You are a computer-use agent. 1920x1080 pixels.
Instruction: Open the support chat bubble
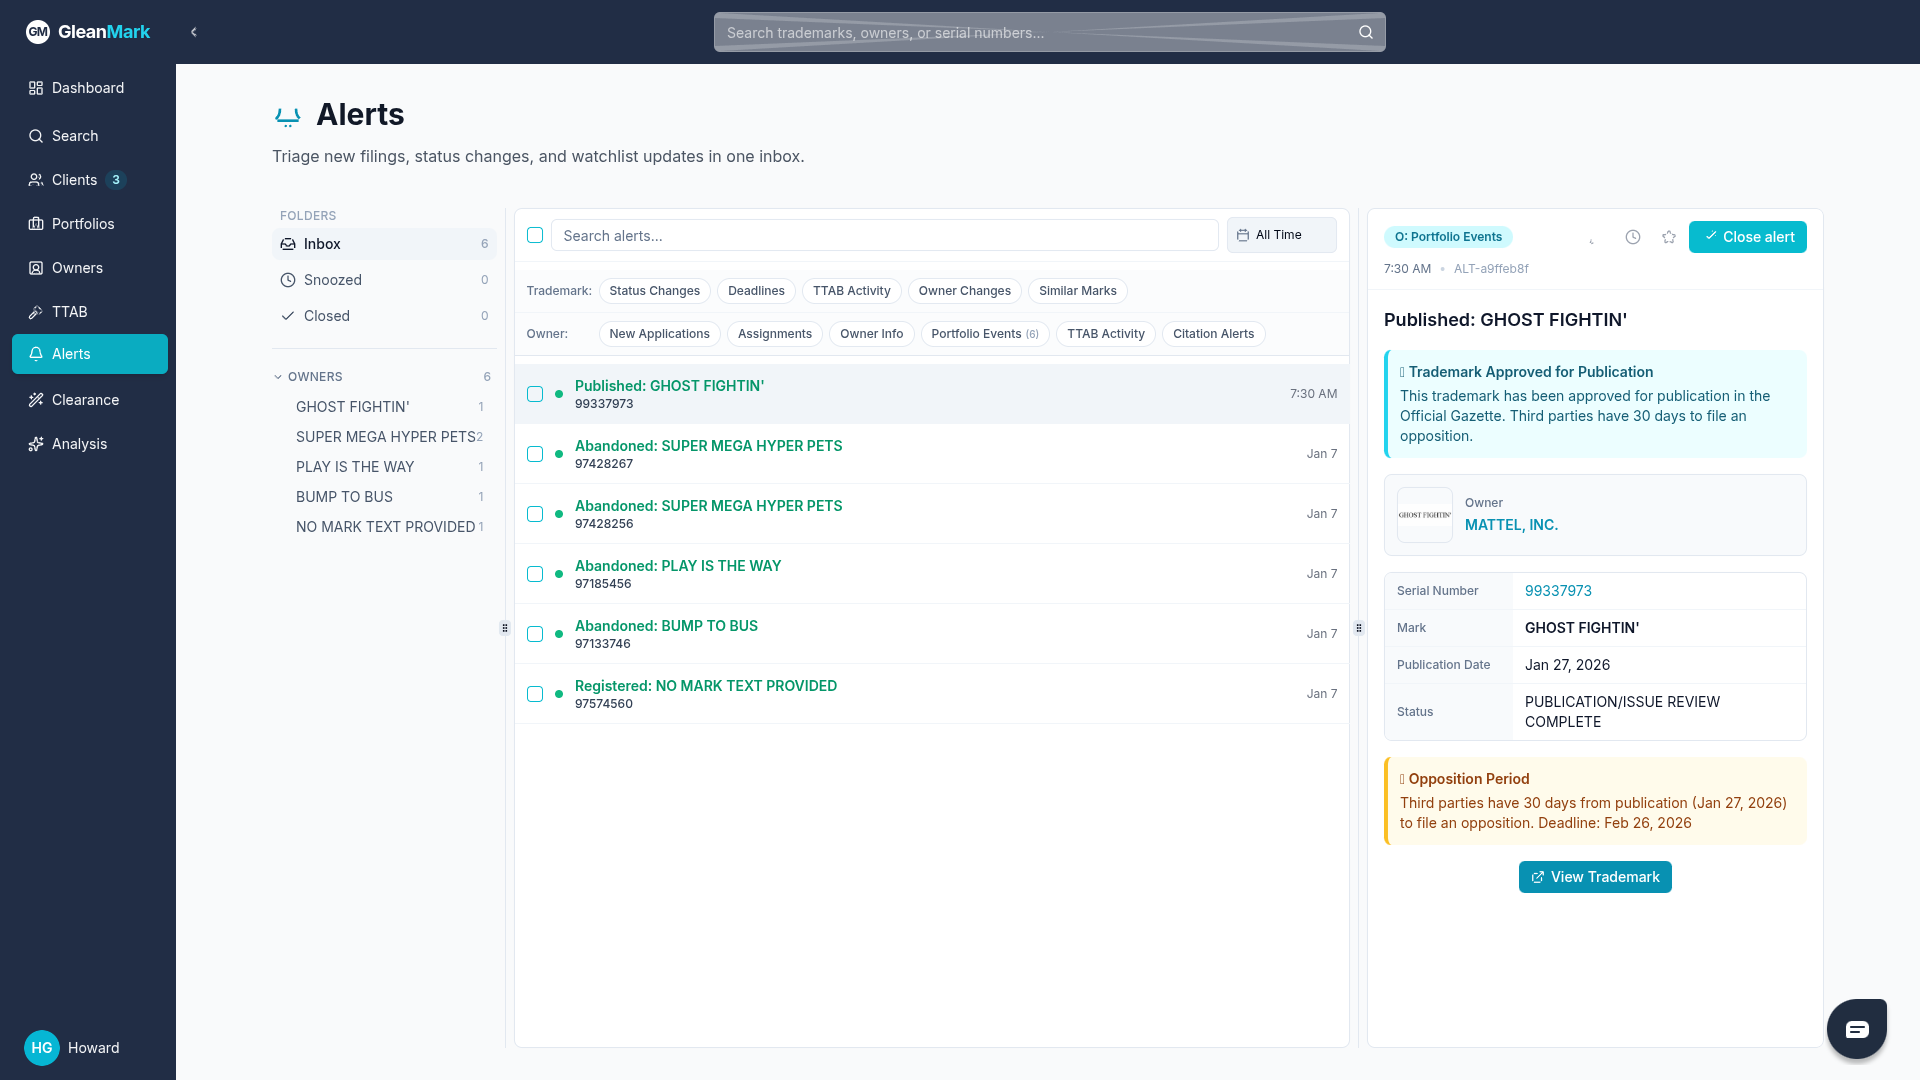(x=1857, y=1028)
